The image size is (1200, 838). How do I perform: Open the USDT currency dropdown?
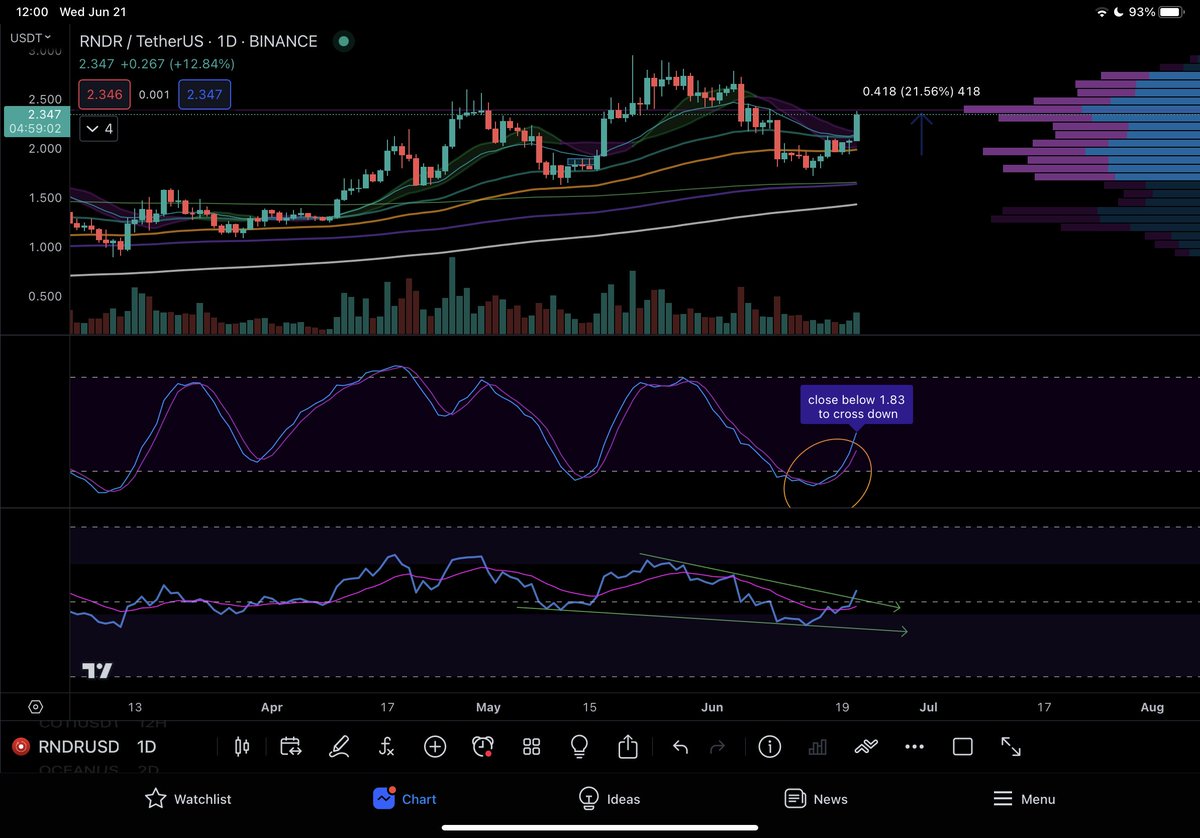point(32,37)
